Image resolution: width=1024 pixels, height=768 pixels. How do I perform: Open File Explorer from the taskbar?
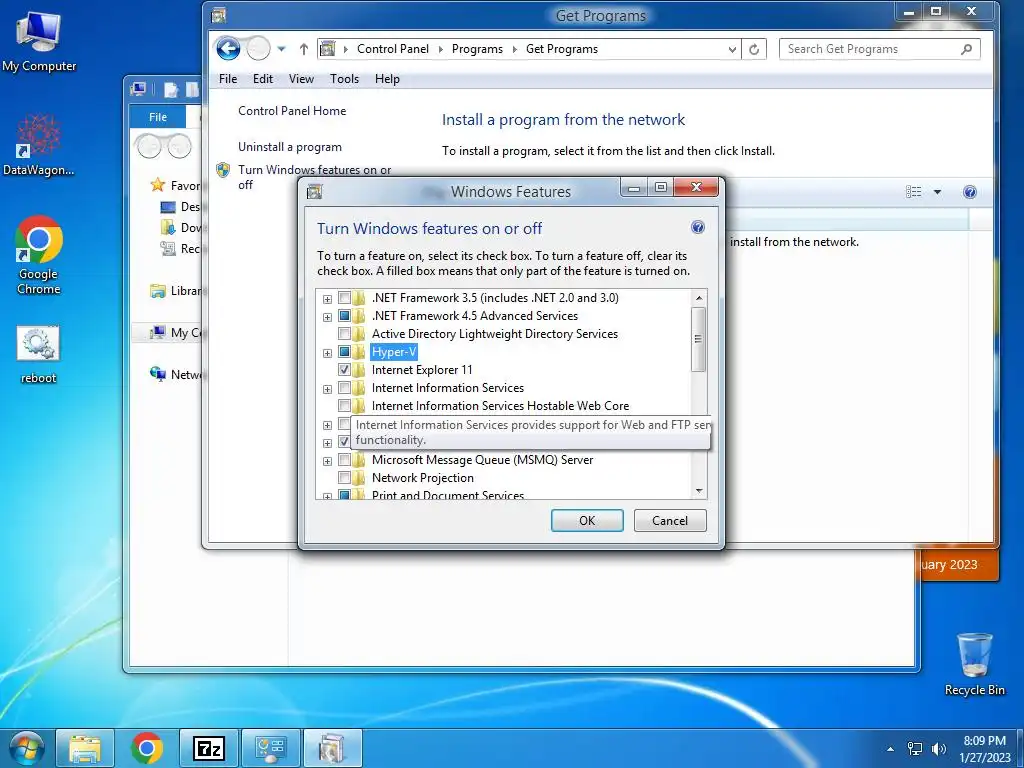coord(85,748)
